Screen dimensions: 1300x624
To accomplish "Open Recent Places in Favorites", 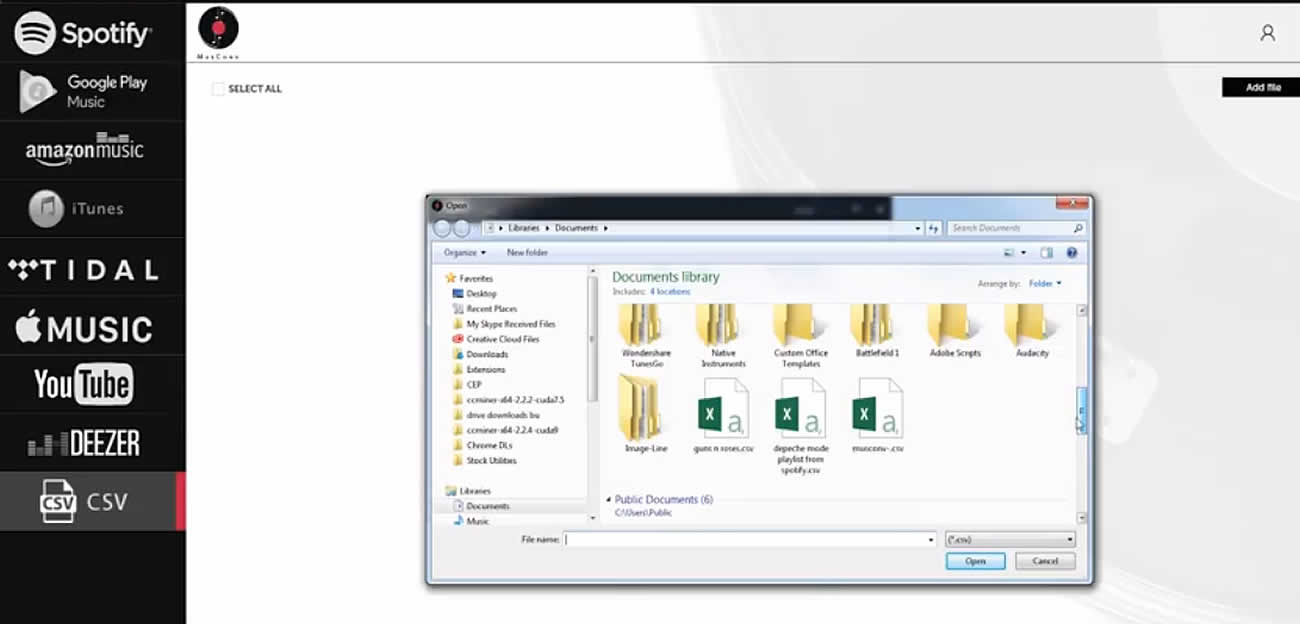I will [484, 309].
